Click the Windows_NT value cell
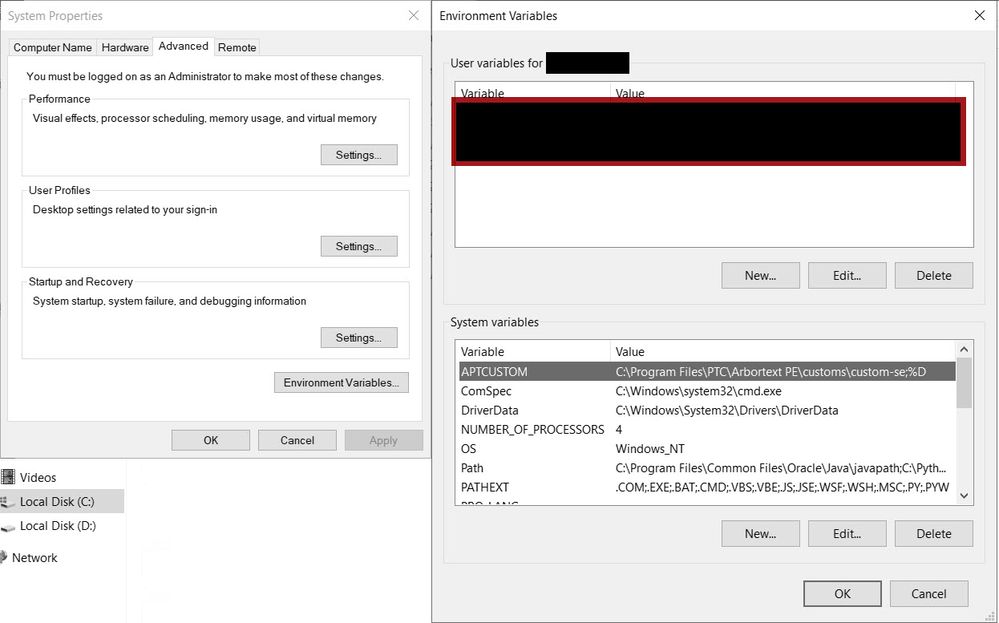The image size is (999, 623). click(x=650, y=448)
